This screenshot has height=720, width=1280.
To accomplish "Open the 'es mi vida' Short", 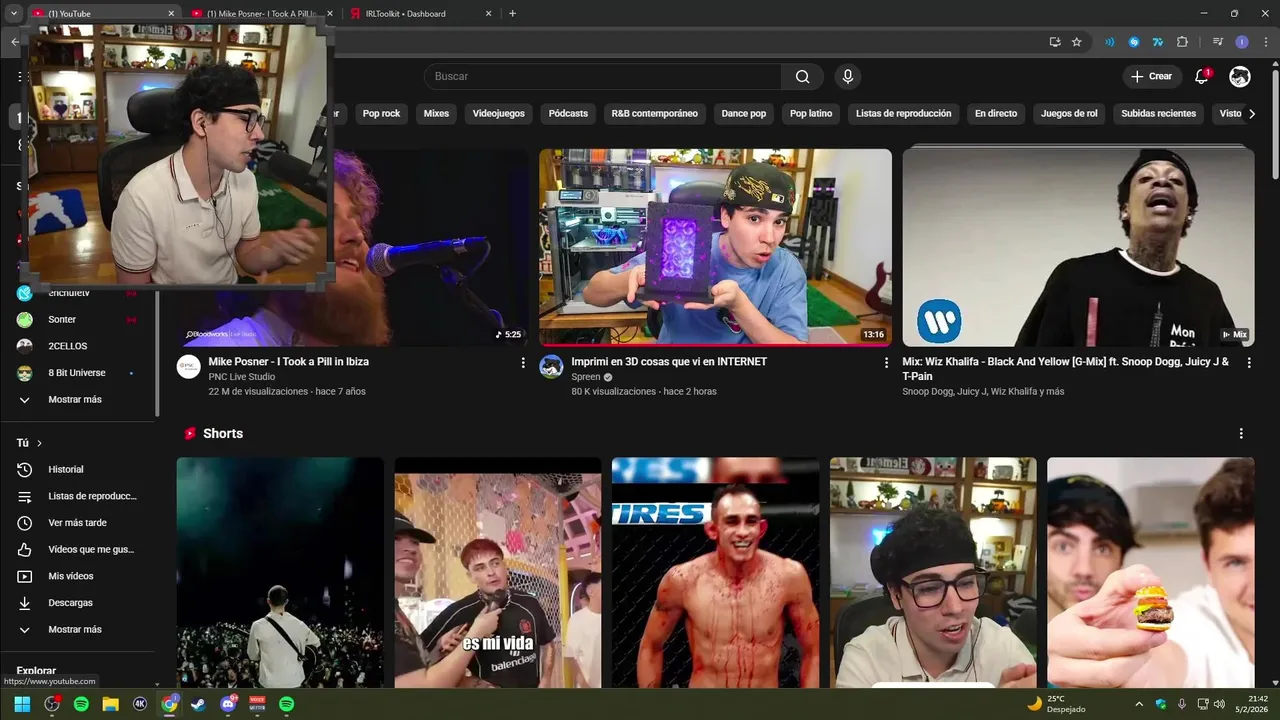I will pos(498,573).
